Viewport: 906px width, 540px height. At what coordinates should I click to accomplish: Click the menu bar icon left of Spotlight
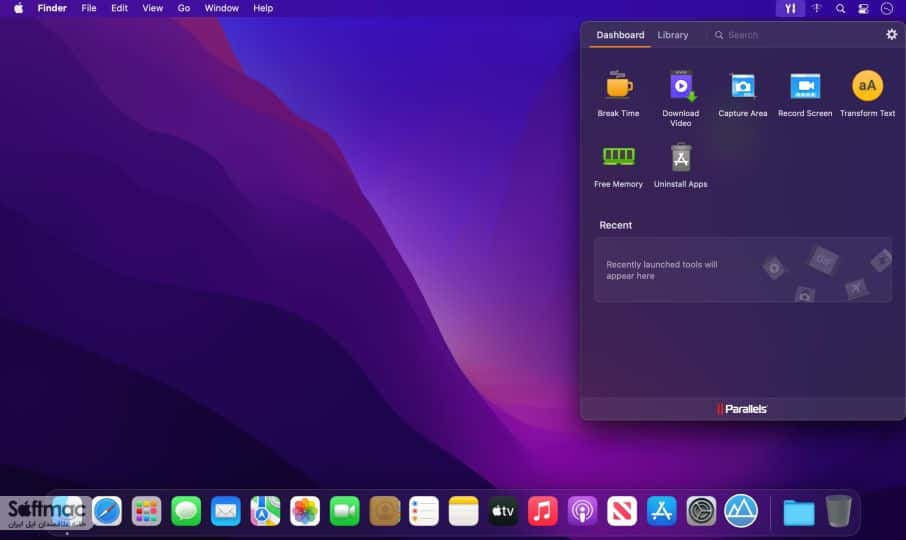816,8
